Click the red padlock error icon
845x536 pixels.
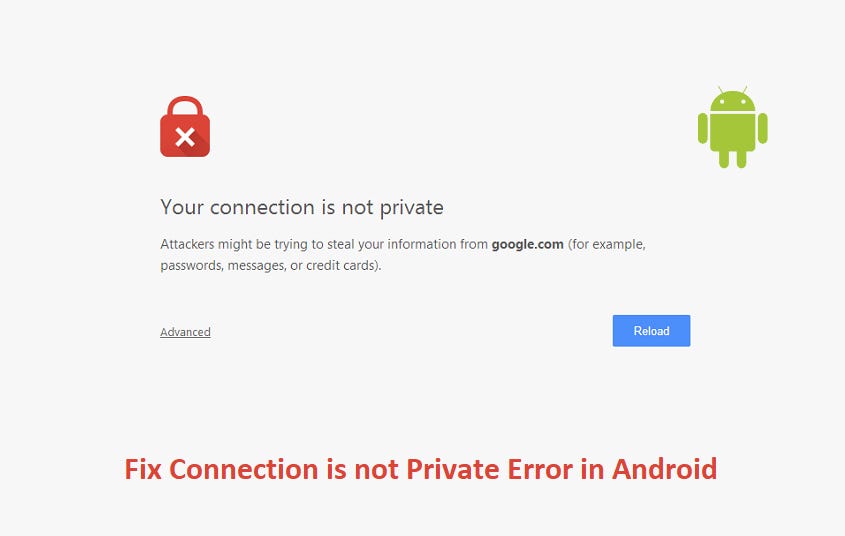click(185, 133)
